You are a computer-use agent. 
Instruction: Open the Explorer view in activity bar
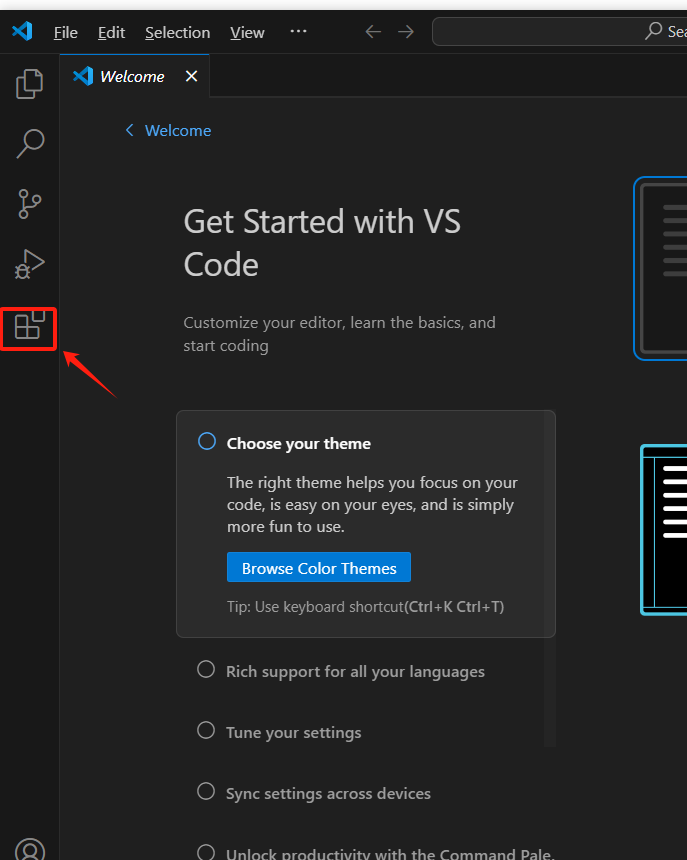30,84
